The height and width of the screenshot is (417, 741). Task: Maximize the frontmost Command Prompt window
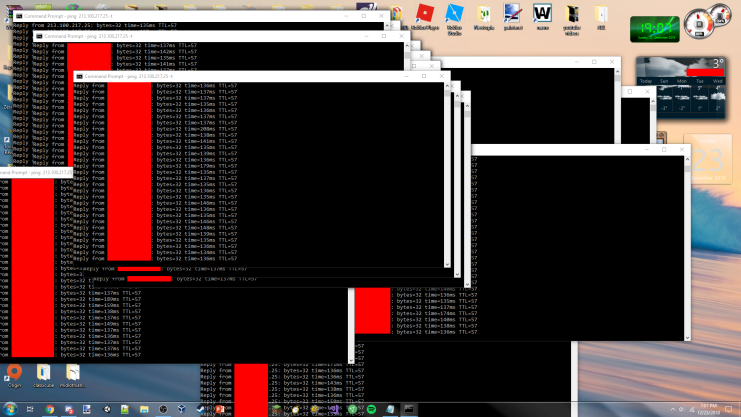[x=424, y=76]
